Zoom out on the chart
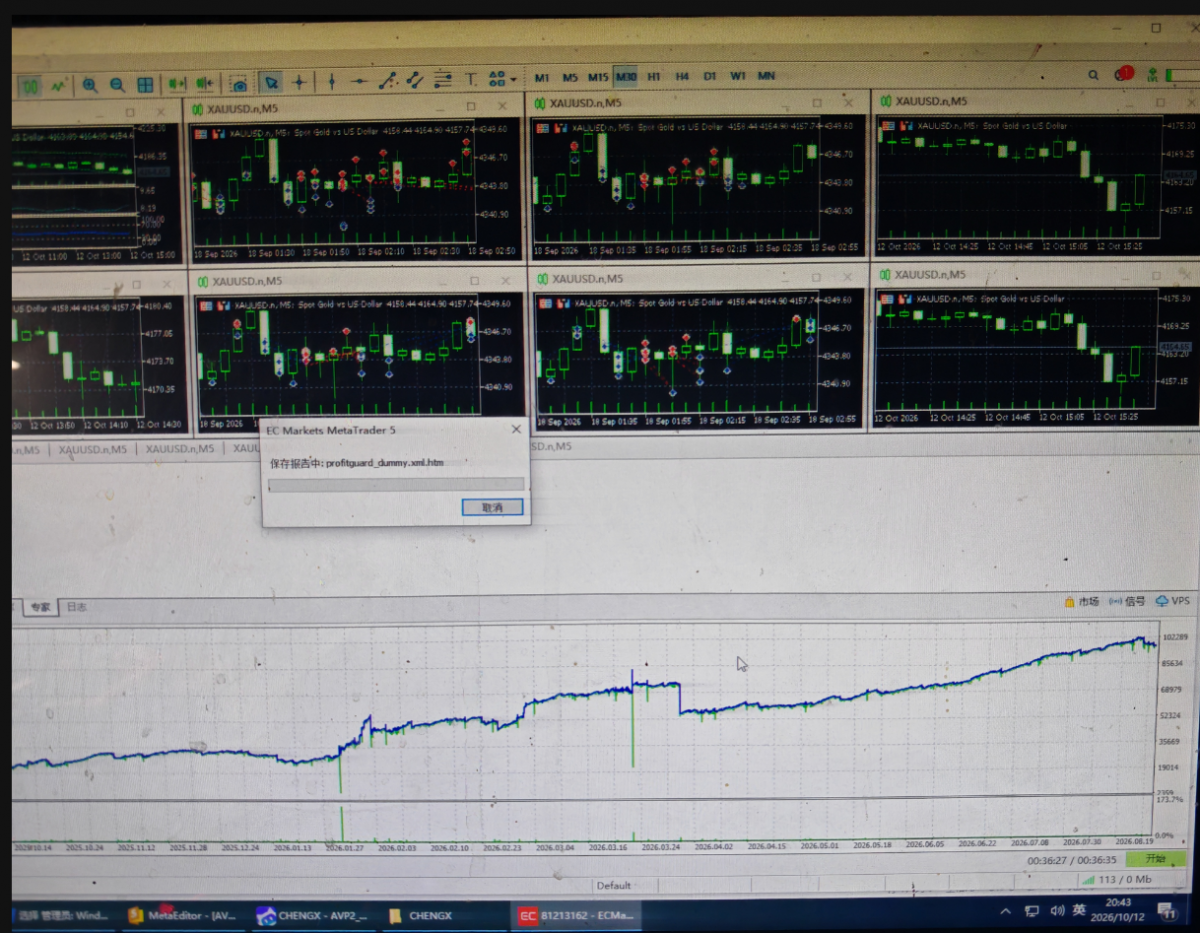 click(x=117, y=84)
